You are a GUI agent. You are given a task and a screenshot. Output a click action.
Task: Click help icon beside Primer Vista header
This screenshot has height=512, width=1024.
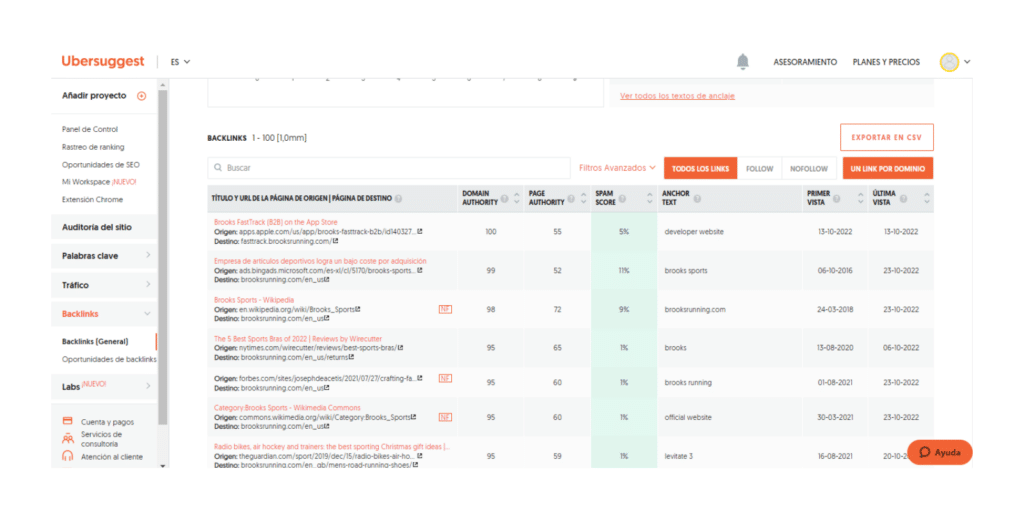(837, 199)
